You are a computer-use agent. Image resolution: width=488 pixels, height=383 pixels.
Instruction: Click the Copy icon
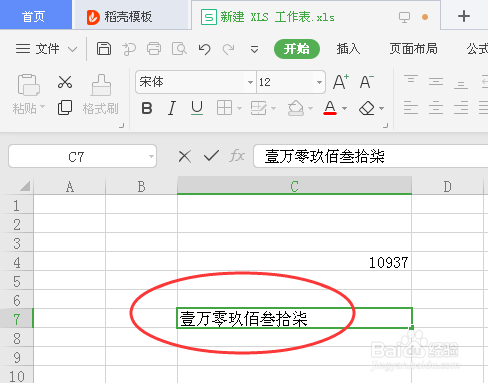point(65,107)
